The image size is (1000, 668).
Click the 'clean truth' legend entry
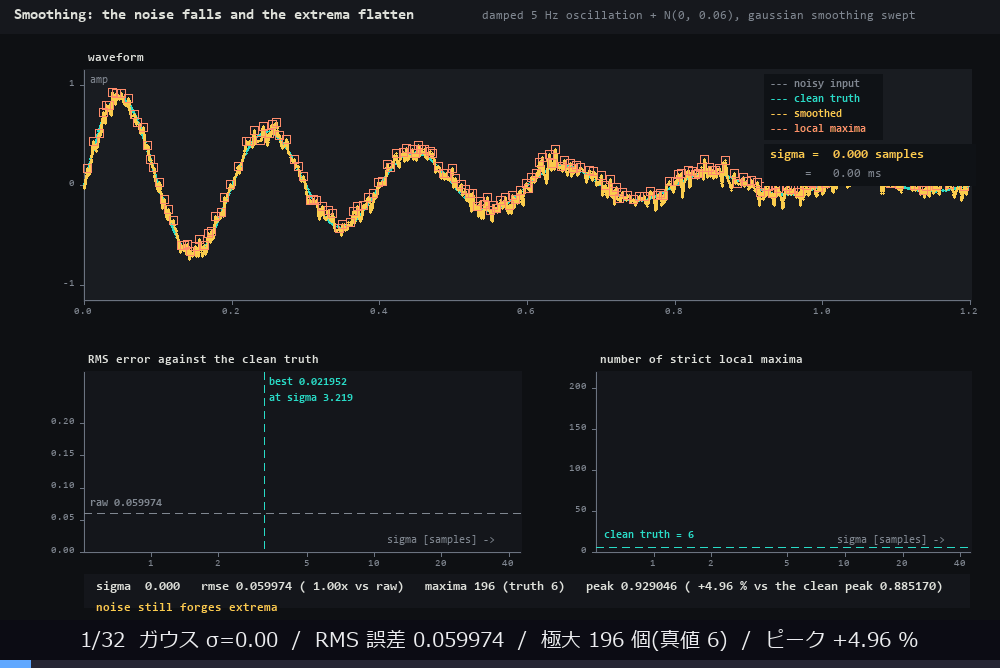click(815, 98)
